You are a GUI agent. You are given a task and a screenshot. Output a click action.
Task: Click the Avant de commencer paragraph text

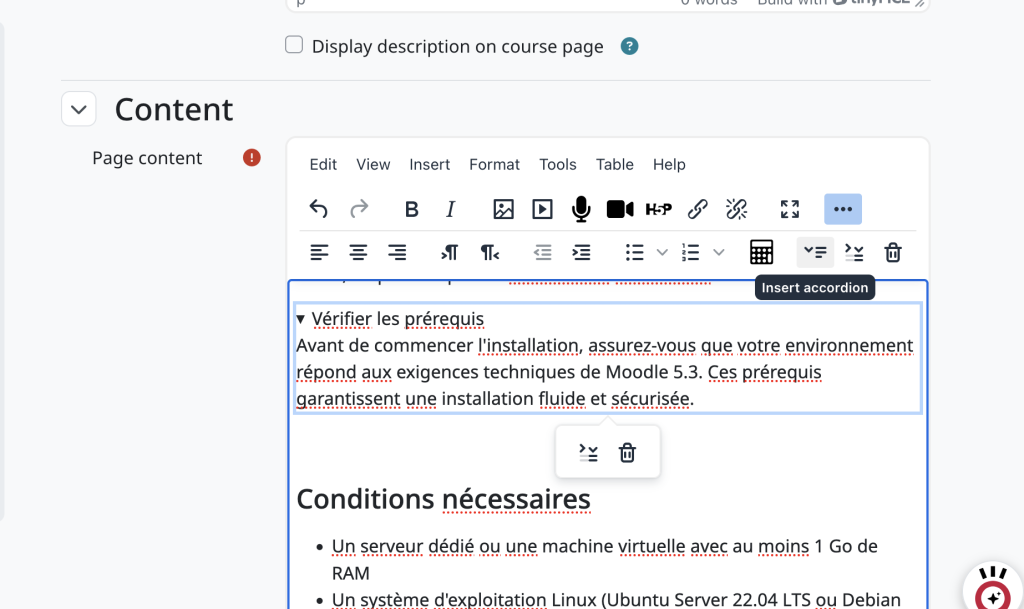(x=605, y=372)
